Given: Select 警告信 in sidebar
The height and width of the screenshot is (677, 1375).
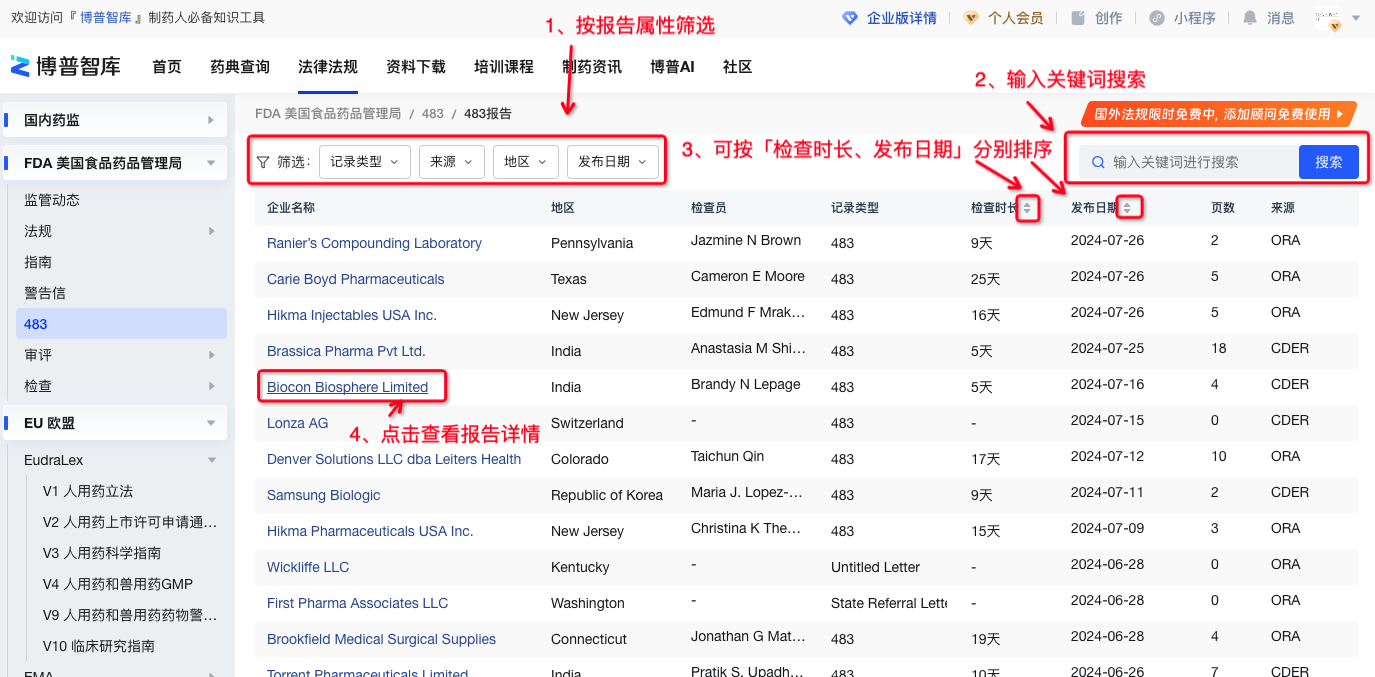Looking at the screenshot, I should point(45,293).
